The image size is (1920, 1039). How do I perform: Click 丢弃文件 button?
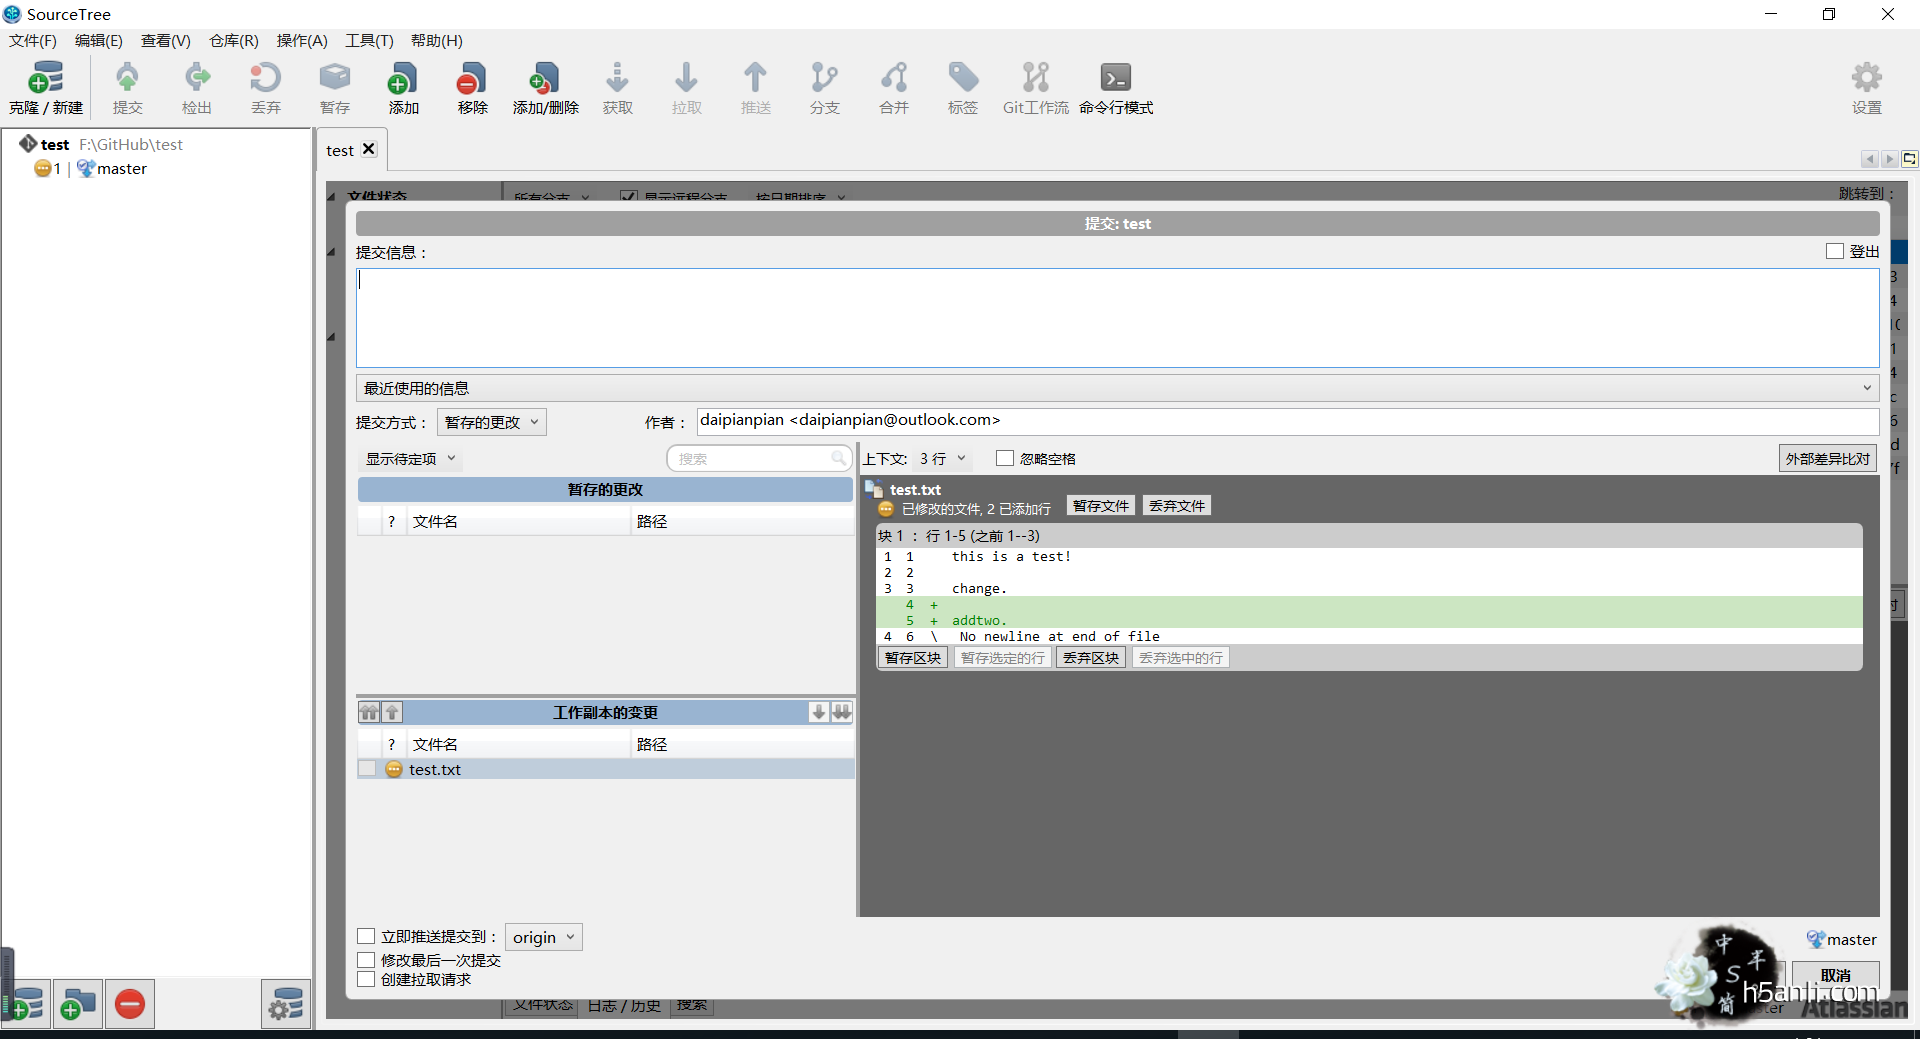pos(1176,506)
